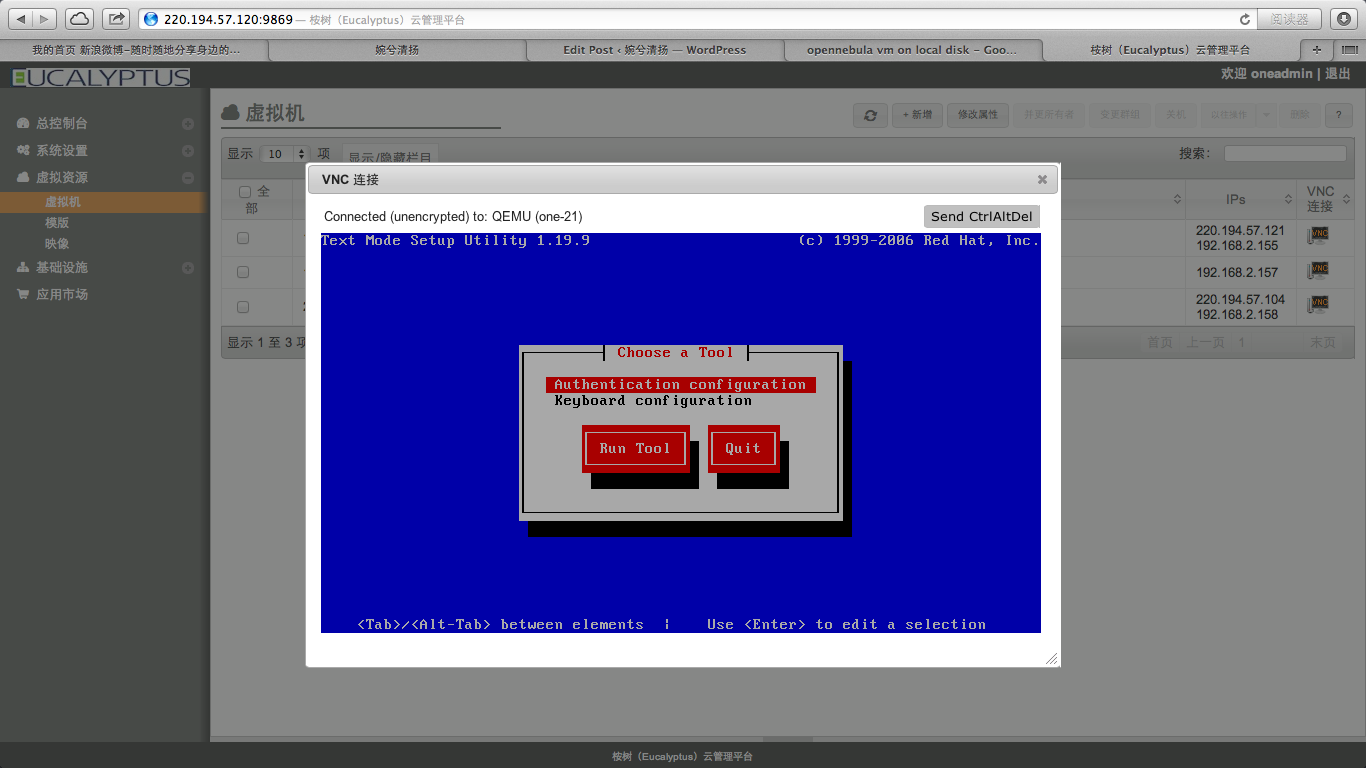Close the VNC 连接 dialog
Viewport: 1366px width, 768px height.
(x=1042, y=180)
